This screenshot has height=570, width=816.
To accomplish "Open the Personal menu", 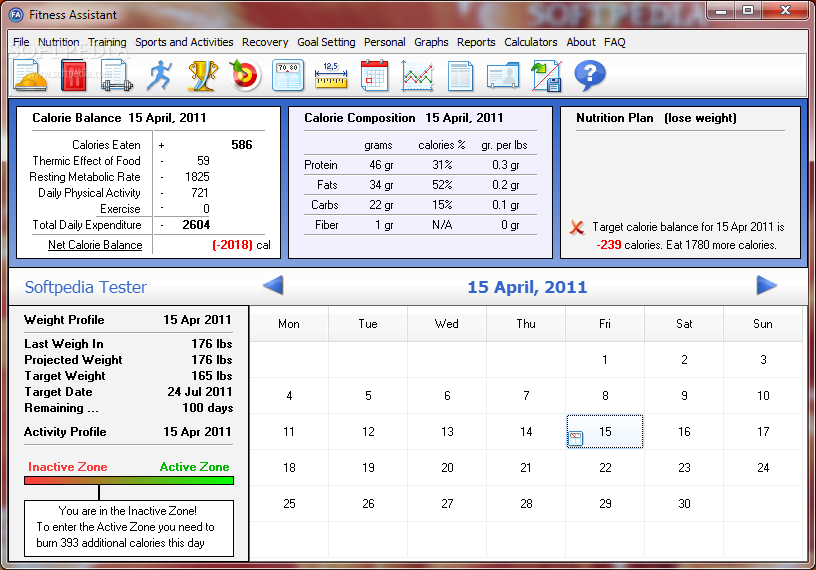I will (x=385, y=42).
